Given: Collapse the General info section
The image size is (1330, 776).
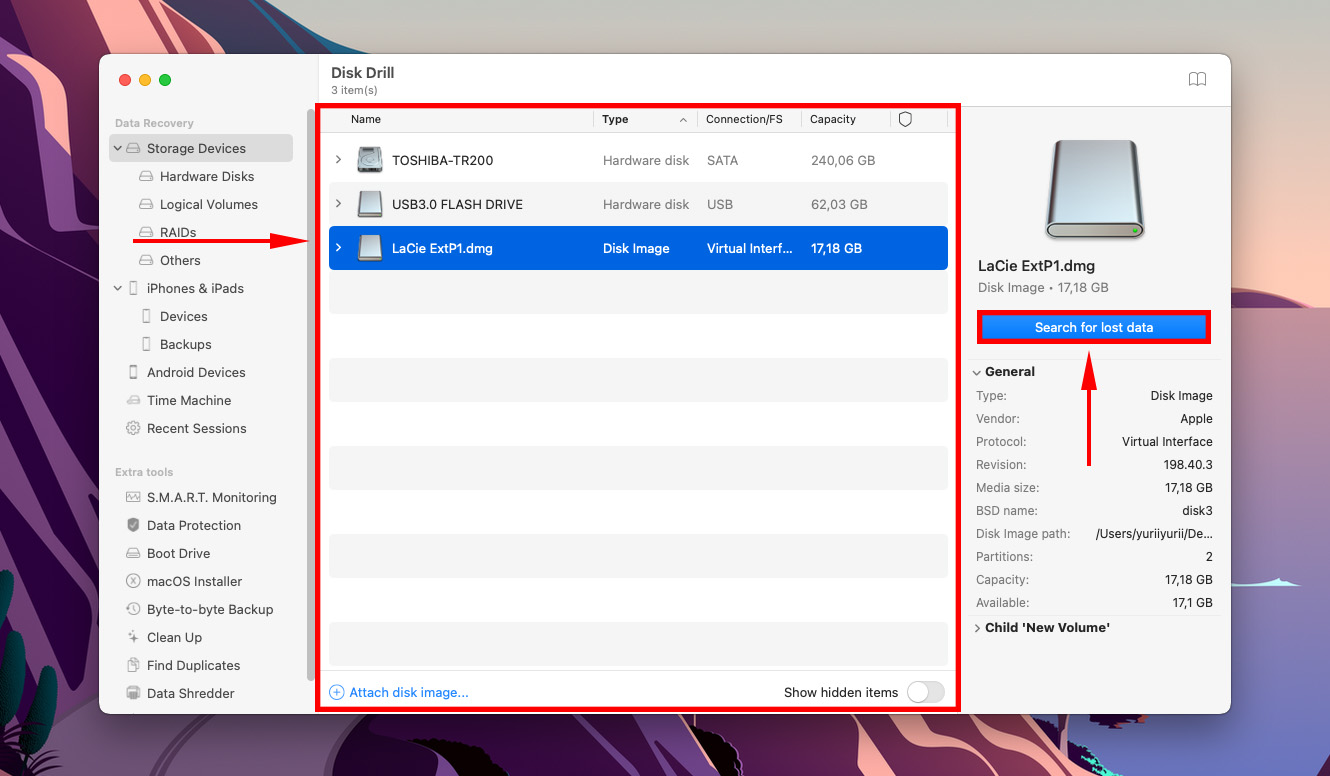Looking at the screenshot, I should [x=977, y=372].
